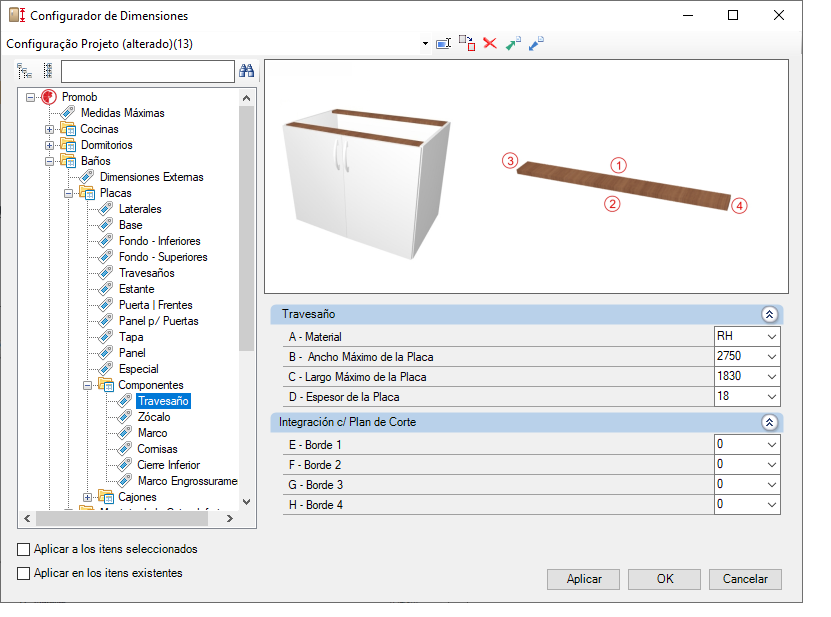The height and width of the screenshot is (617, 831).
Task: Click the tree search input field
Action: tap(148, 71)
